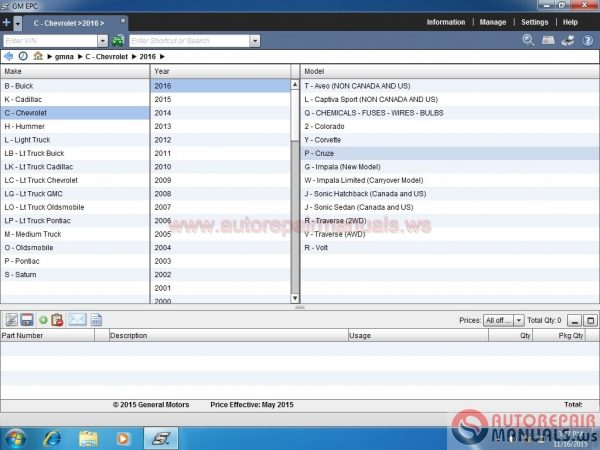
Task: Click the clipboard delete icon
Action: pos(57,320)
